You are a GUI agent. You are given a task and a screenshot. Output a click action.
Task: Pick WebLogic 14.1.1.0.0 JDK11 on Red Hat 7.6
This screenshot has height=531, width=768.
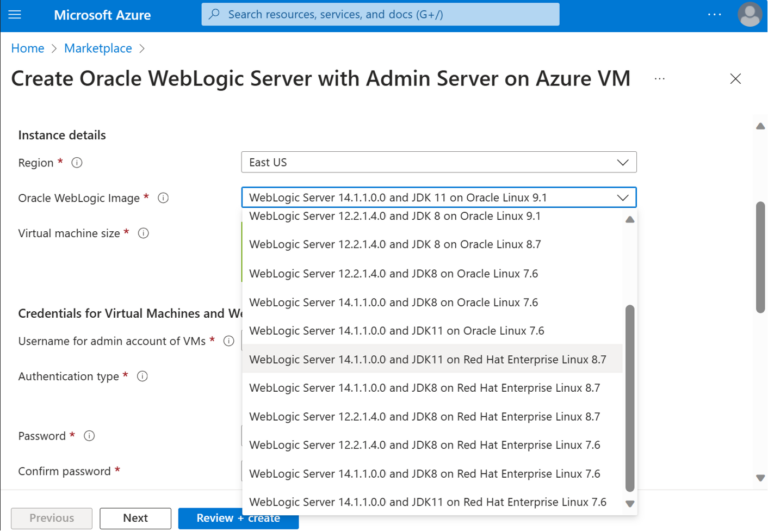pos(428,502)
